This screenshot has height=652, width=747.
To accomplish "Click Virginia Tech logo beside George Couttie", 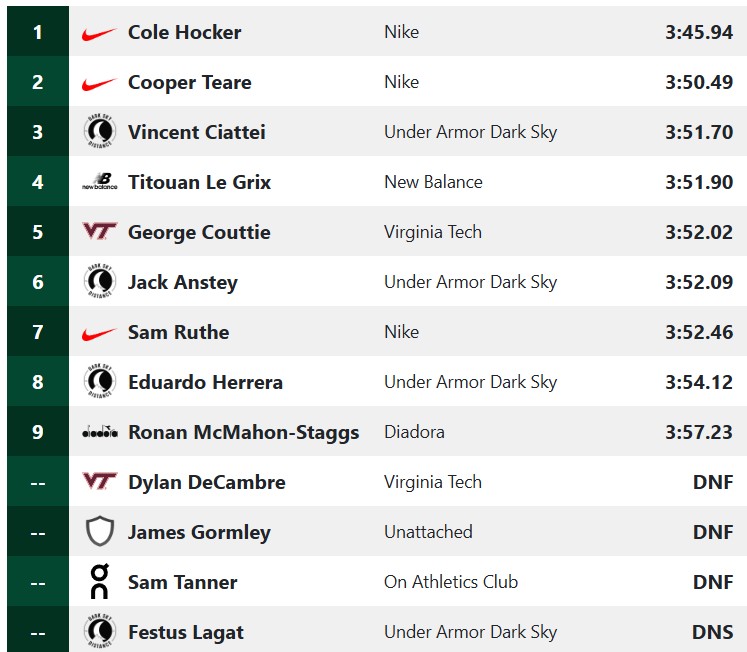I will tap(99, 232).
